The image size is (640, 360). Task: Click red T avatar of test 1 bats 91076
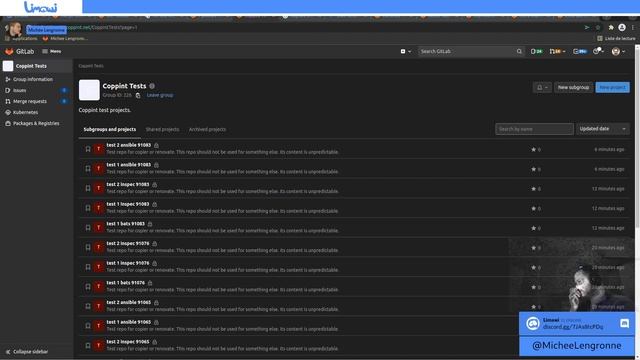98,287
